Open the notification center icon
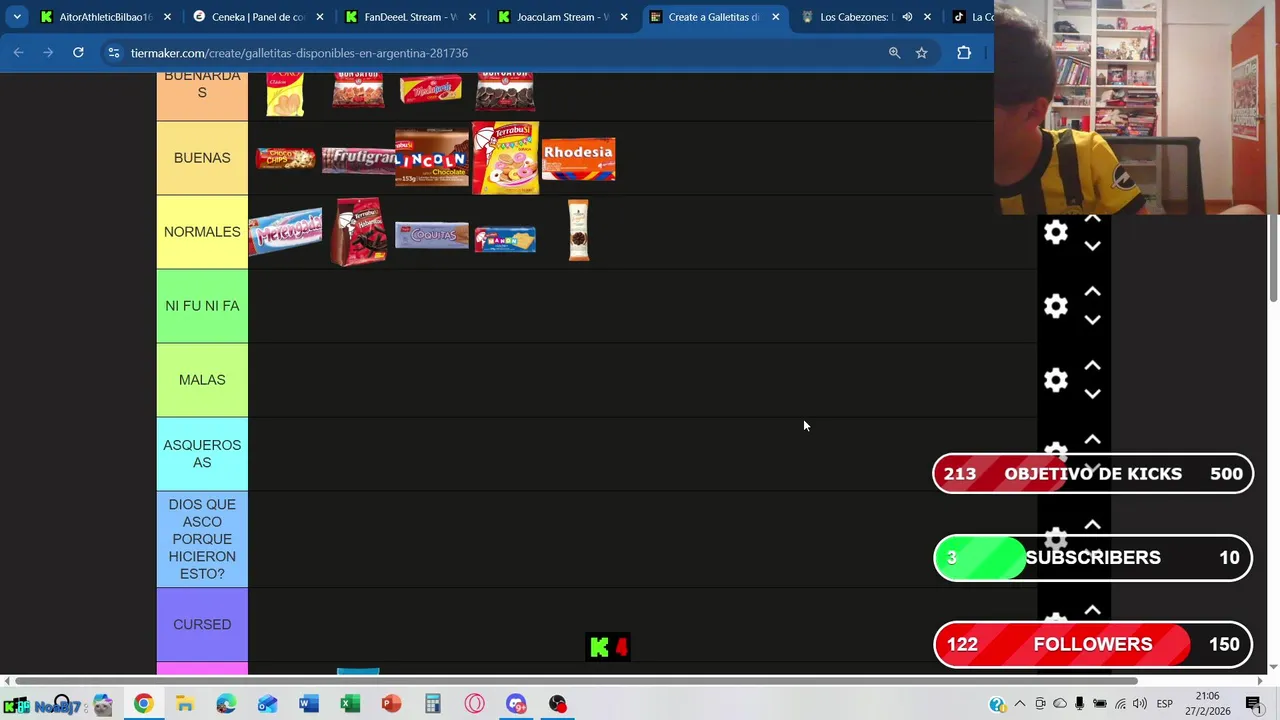This screenshot has height=720, width=1280. 1253,704
